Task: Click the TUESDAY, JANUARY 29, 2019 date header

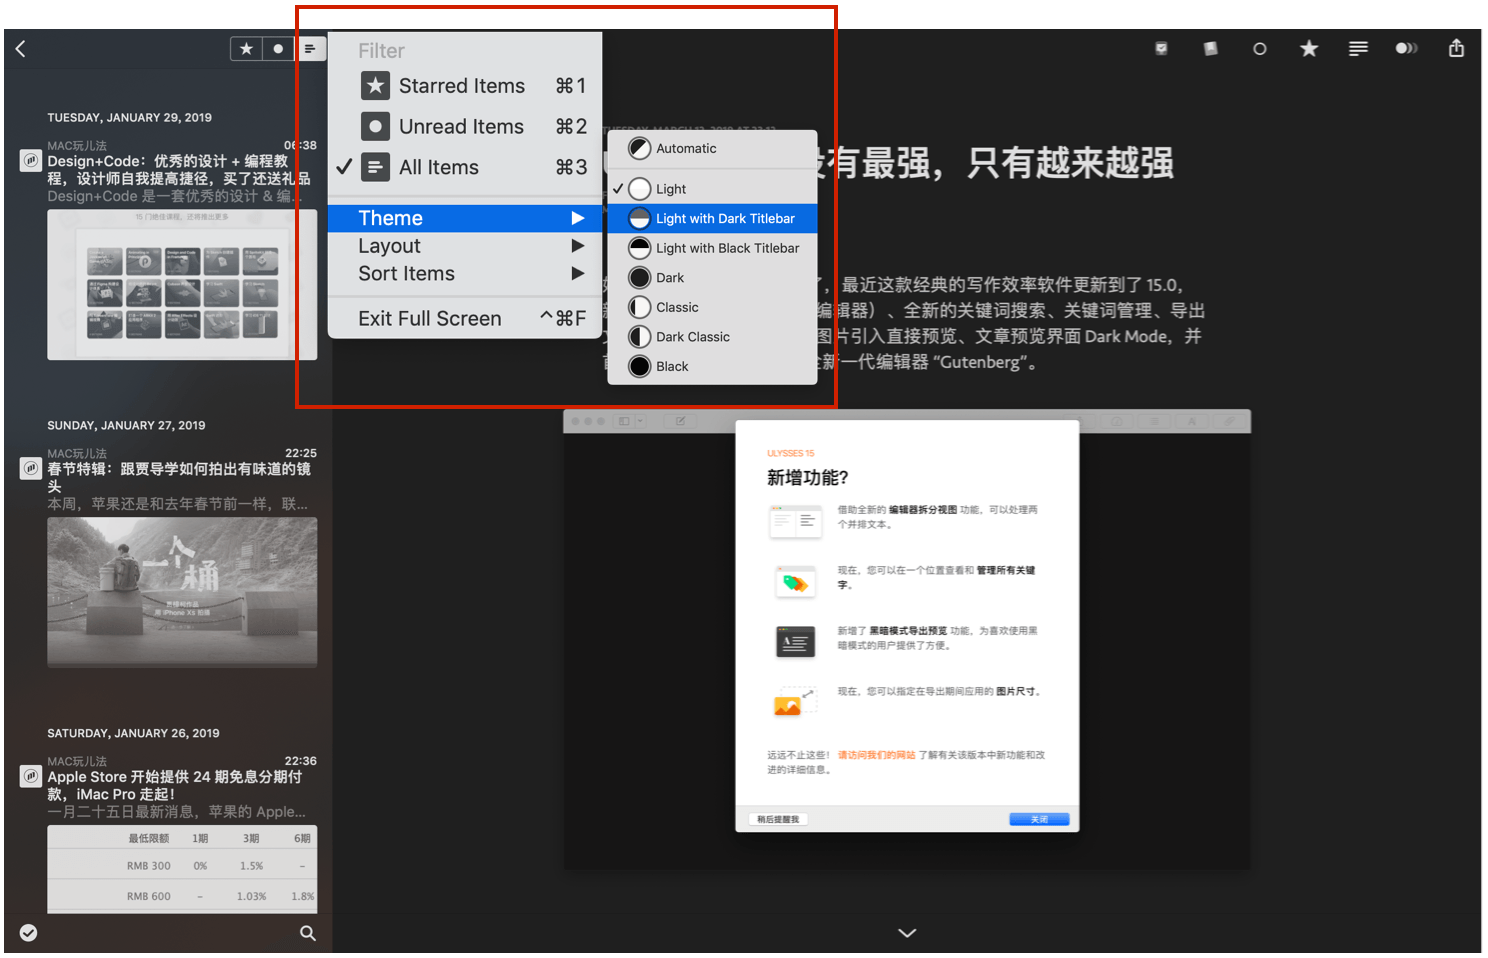Action: (x=130, y=118)
